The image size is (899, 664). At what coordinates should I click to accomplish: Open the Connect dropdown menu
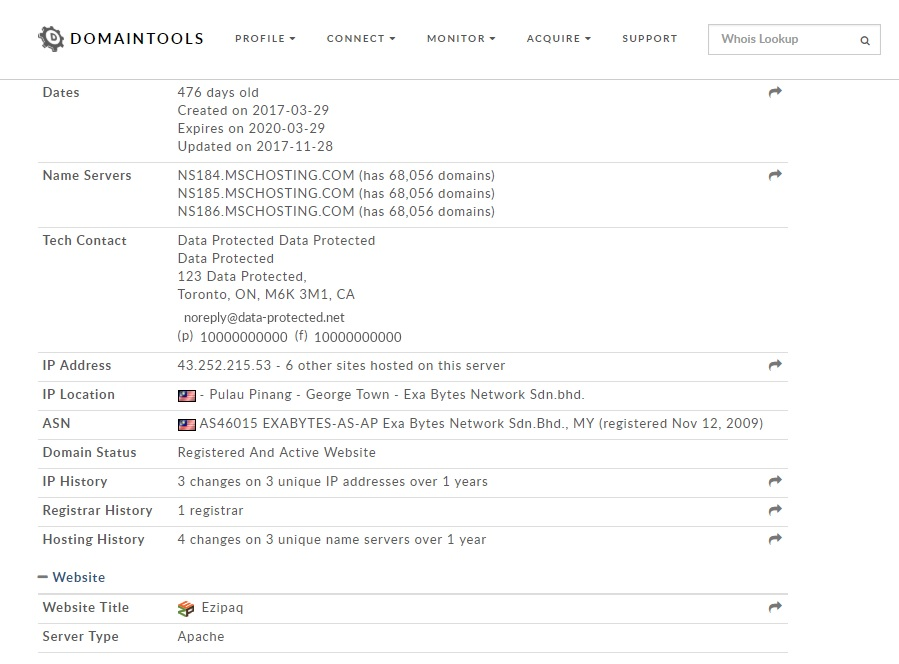pos(361,38)
